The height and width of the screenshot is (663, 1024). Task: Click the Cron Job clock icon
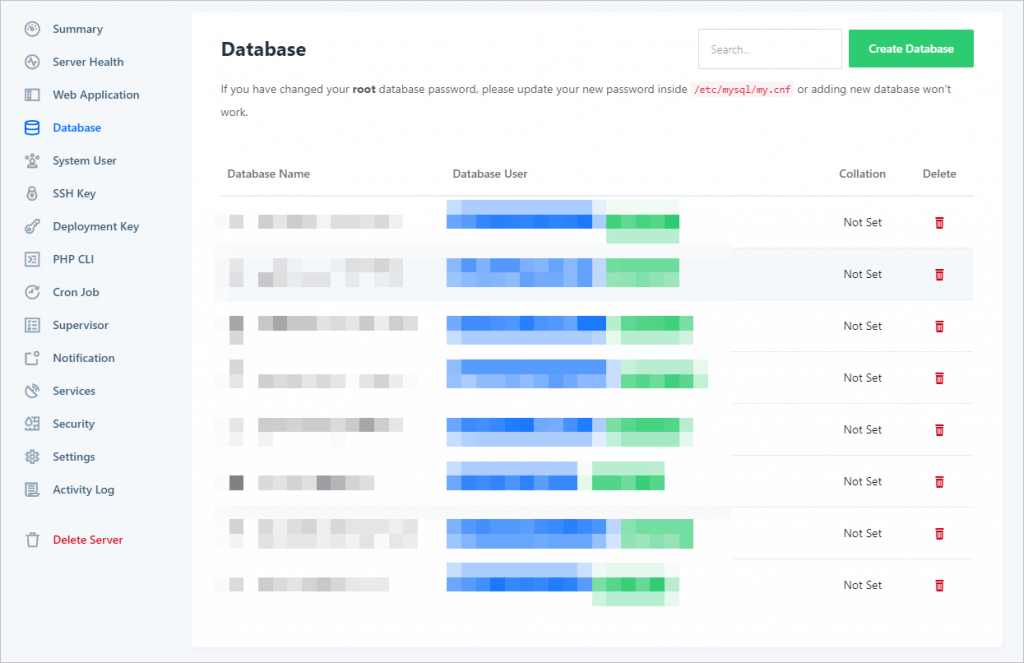31,292
